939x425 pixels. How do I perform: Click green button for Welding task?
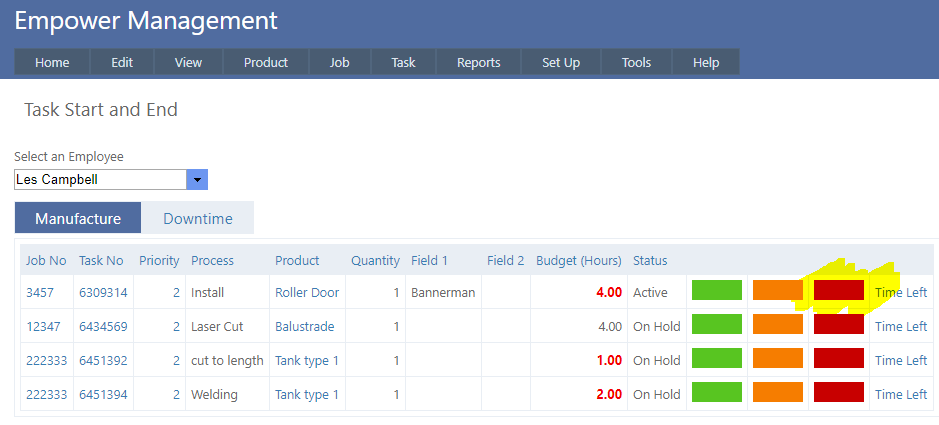click(716, 393)
